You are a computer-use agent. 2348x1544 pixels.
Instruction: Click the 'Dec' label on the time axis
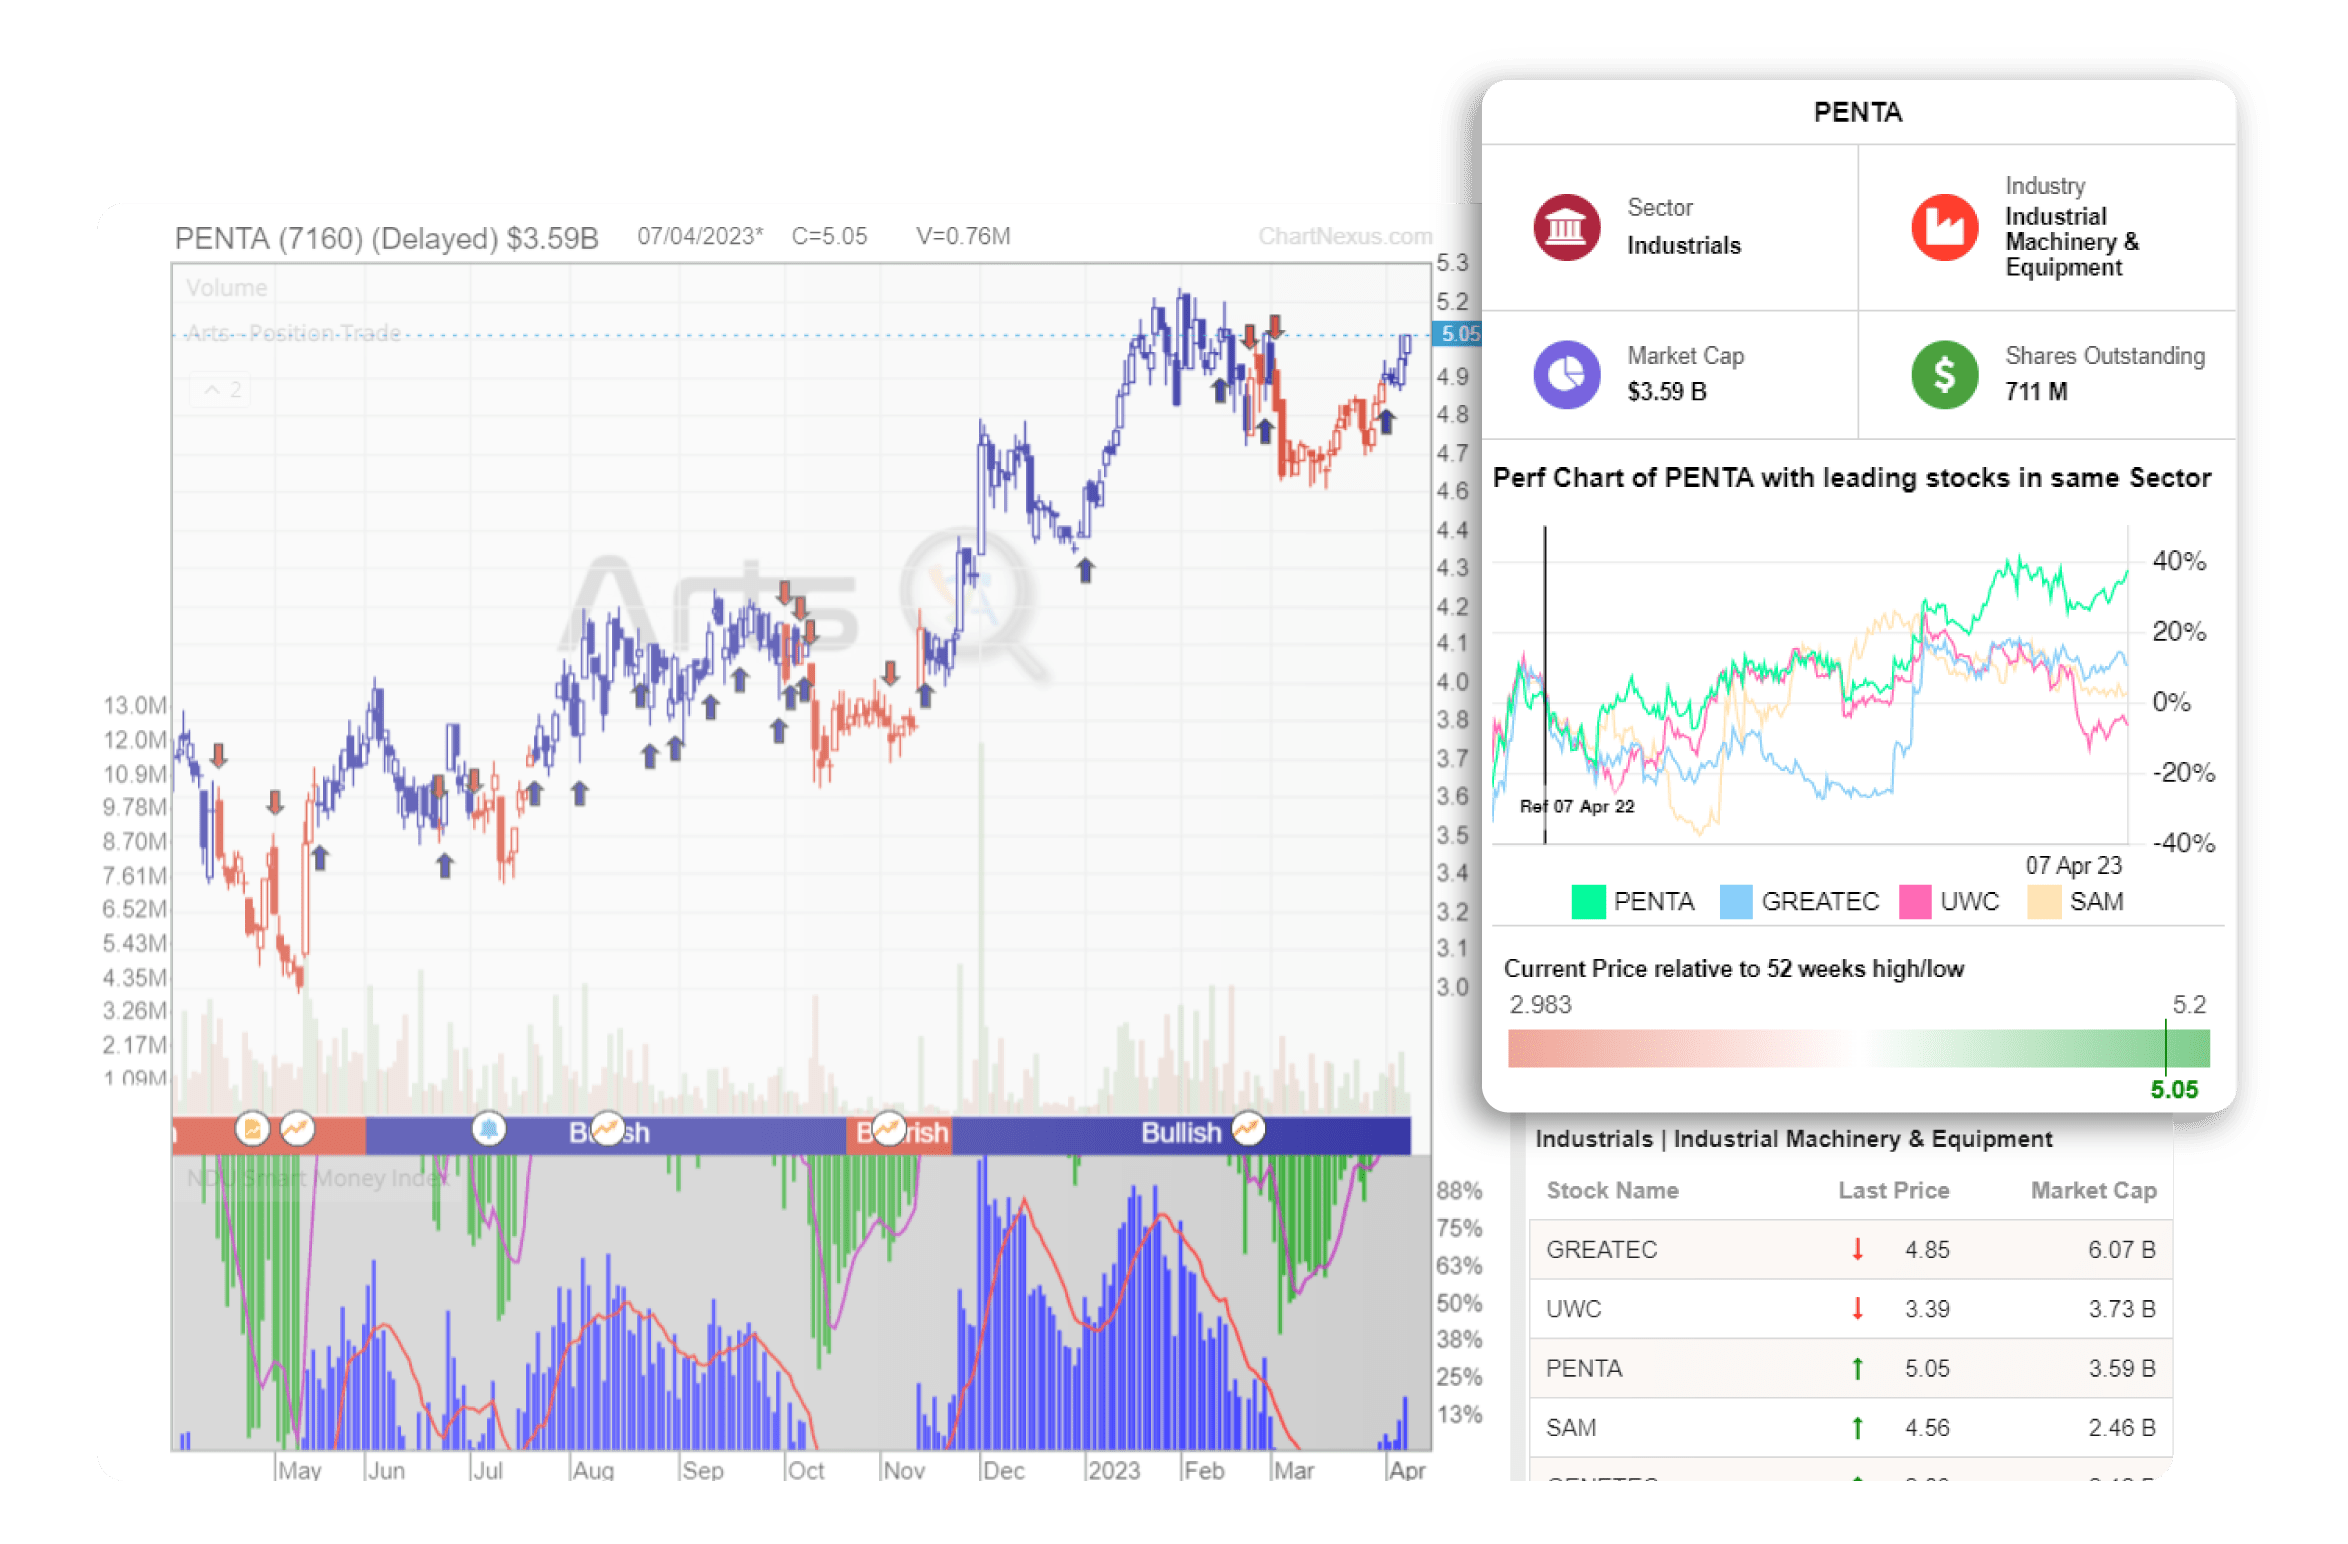tap(1003, 1469)
